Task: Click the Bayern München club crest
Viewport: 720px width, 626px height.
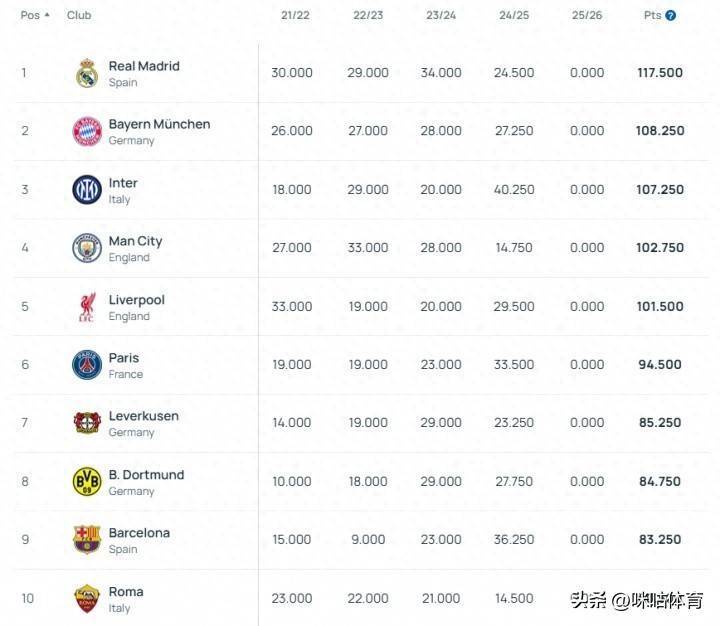Action: 87,131
